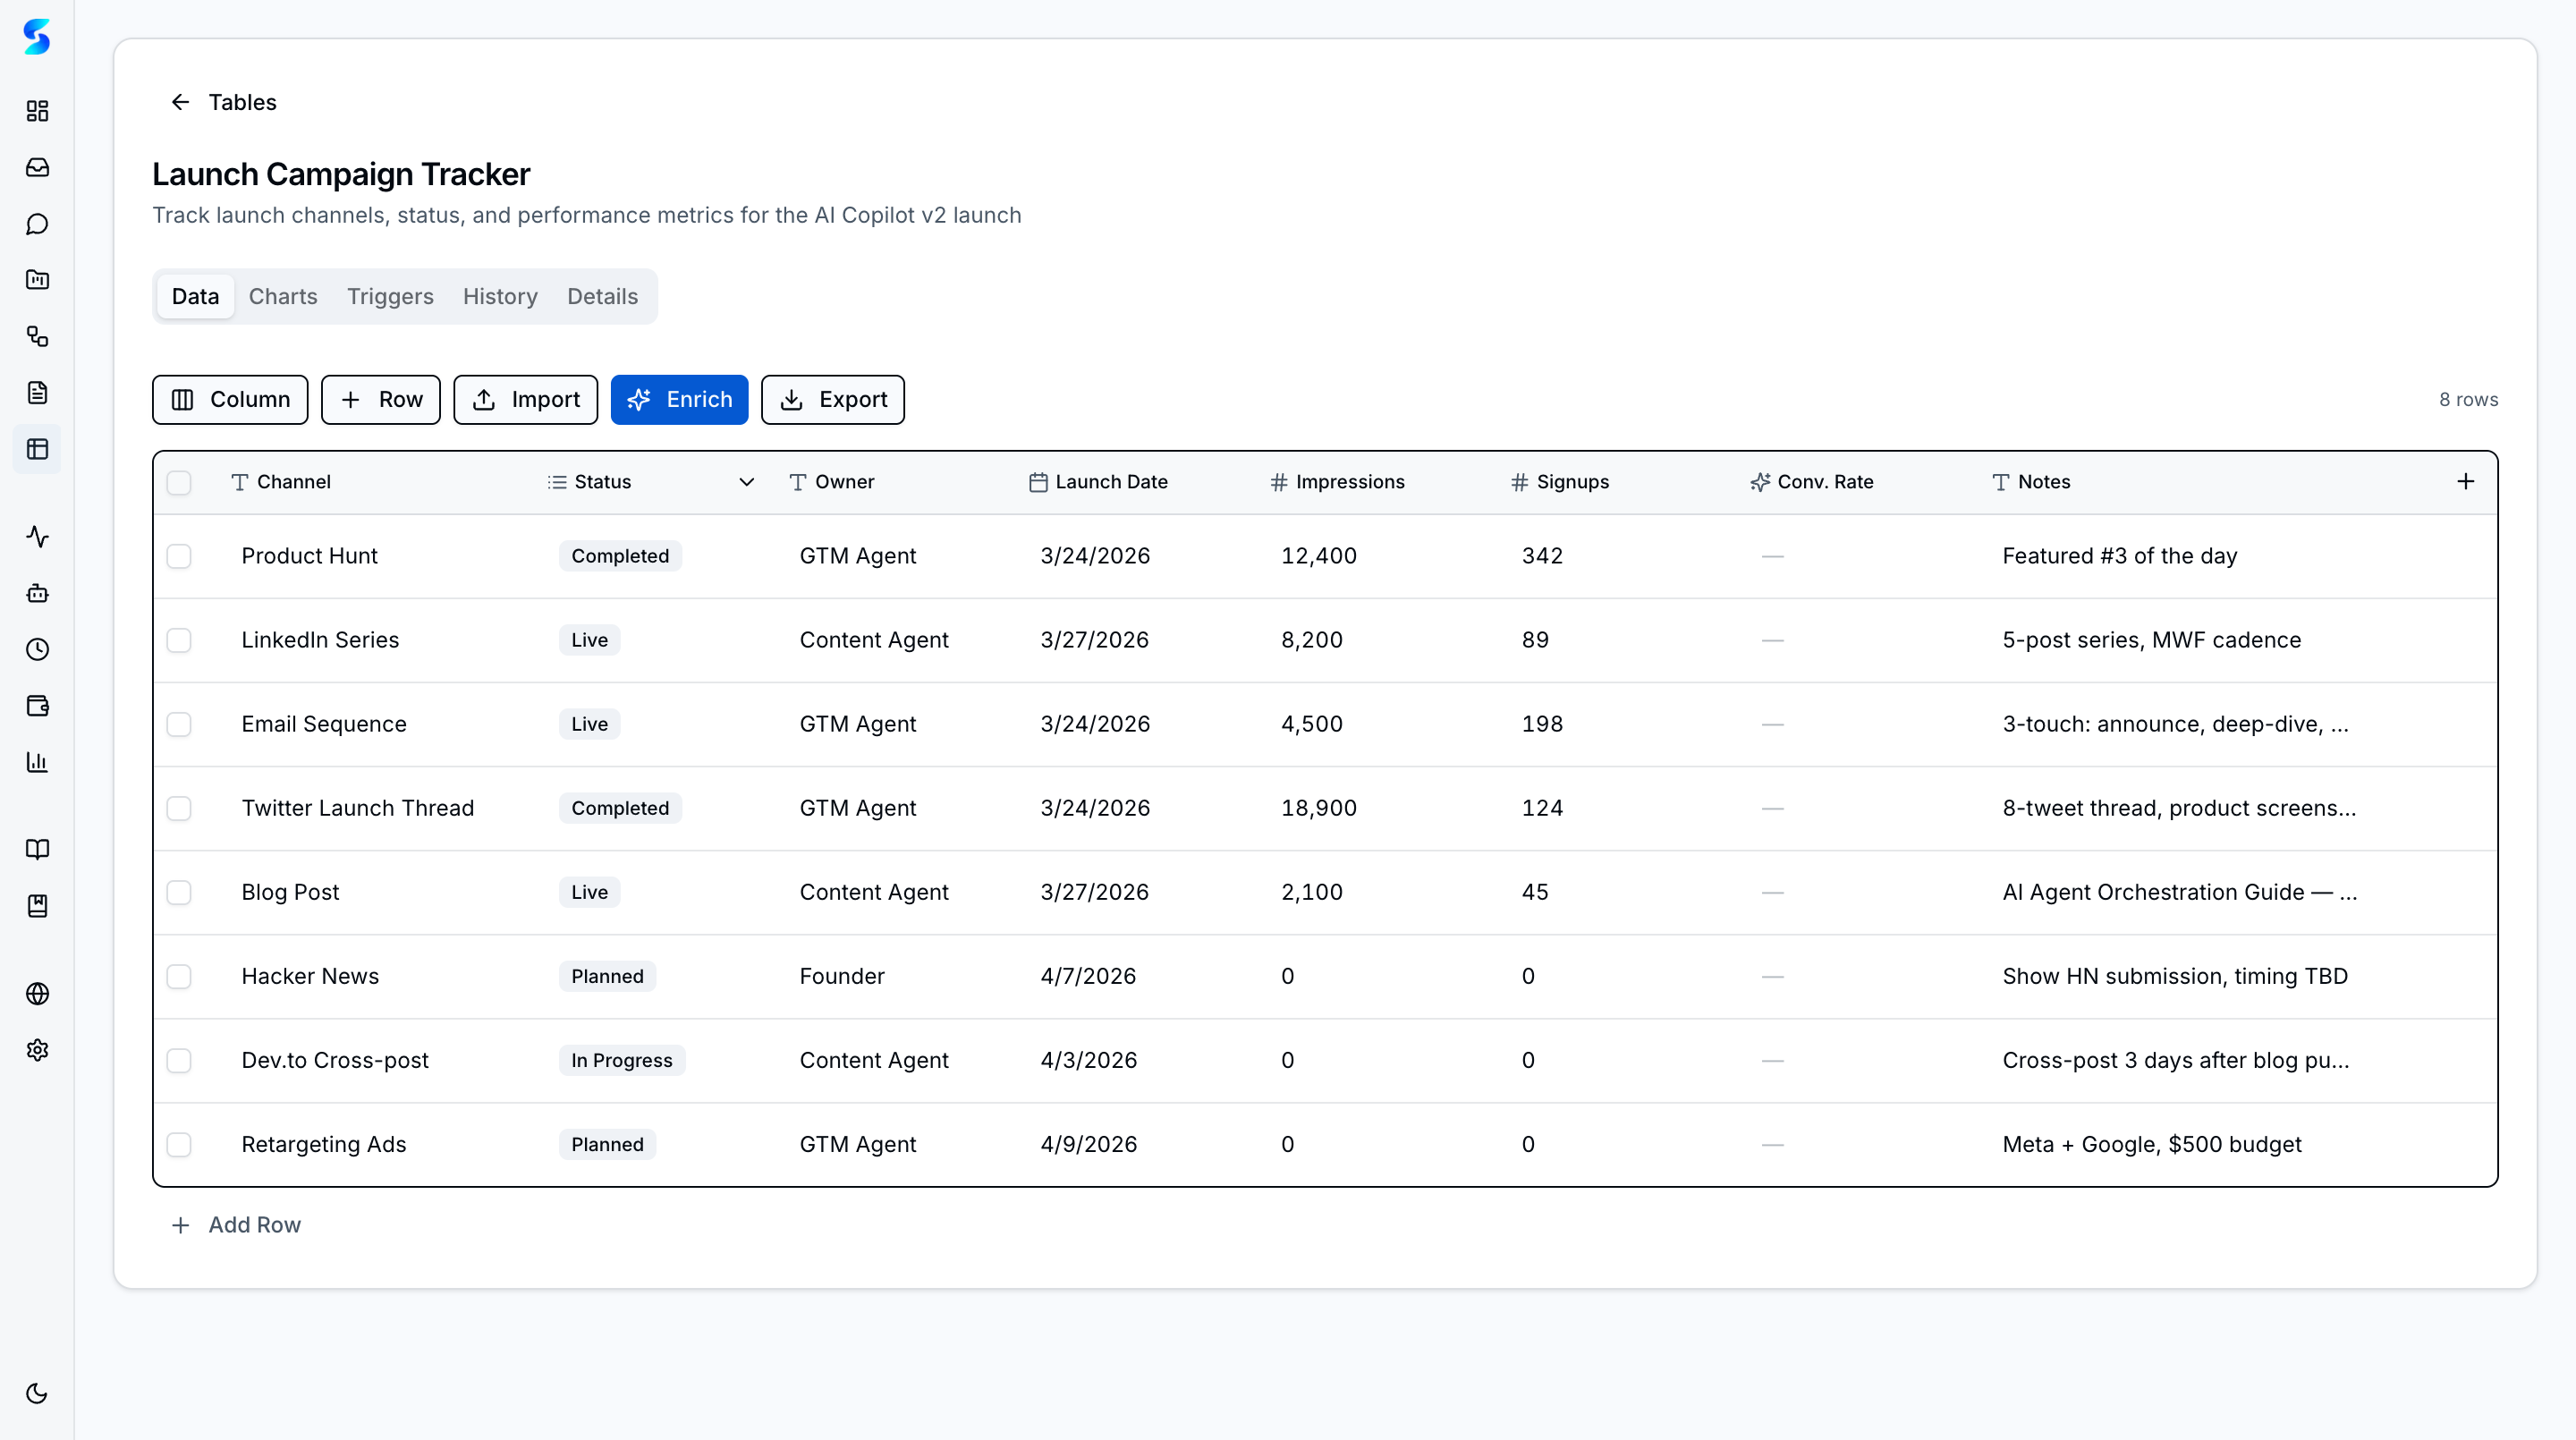Click the Enrich button
Image resolution: width=2576 pixels, height=1440 pixels.
[x=679, y=399]
